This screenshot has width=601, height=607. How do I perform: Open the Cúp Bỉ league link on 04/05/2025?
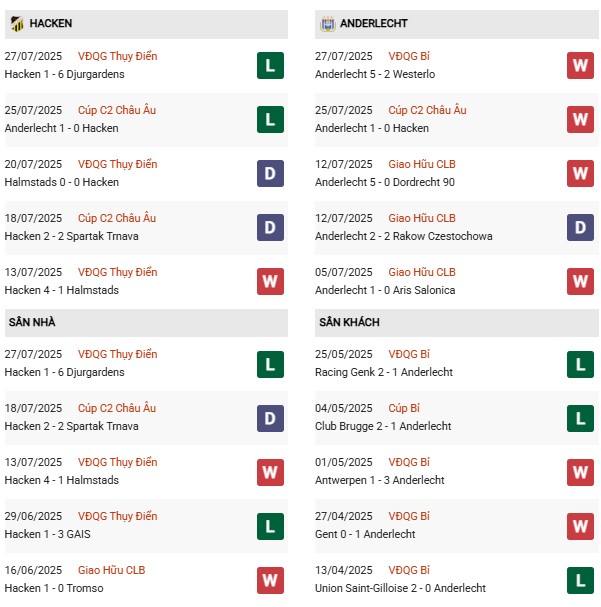click(x=403, y=408)
